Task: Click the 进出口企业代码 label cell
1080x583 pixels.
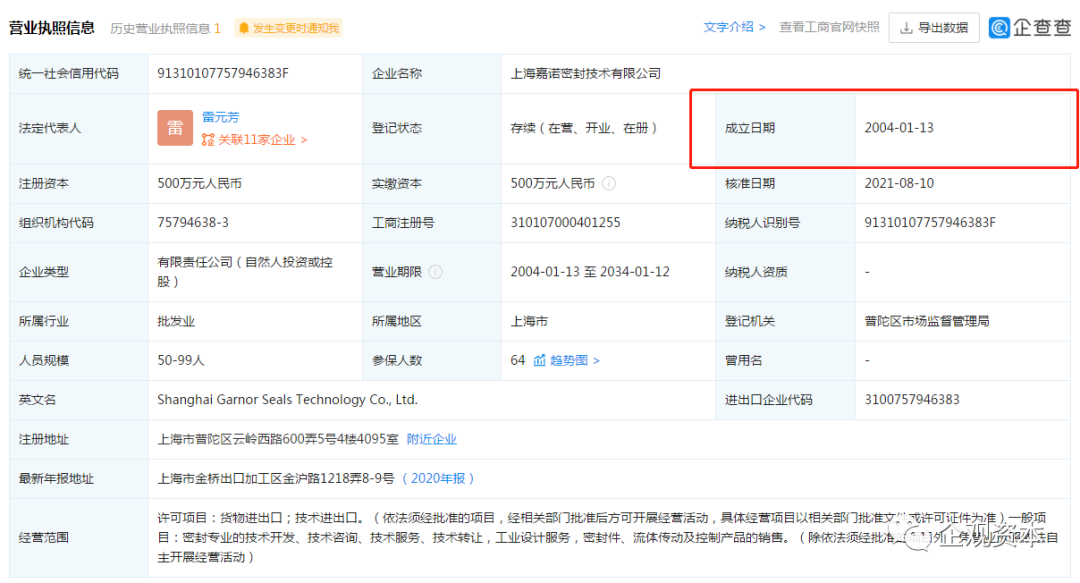Action: click(x=785, y=400)
